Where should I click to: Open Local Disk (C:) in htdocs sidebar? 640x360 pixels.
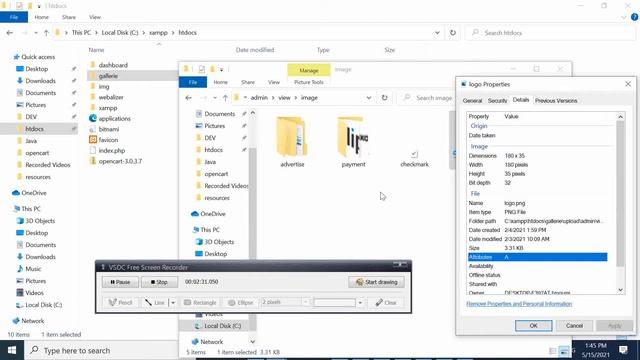coord(43,305)
